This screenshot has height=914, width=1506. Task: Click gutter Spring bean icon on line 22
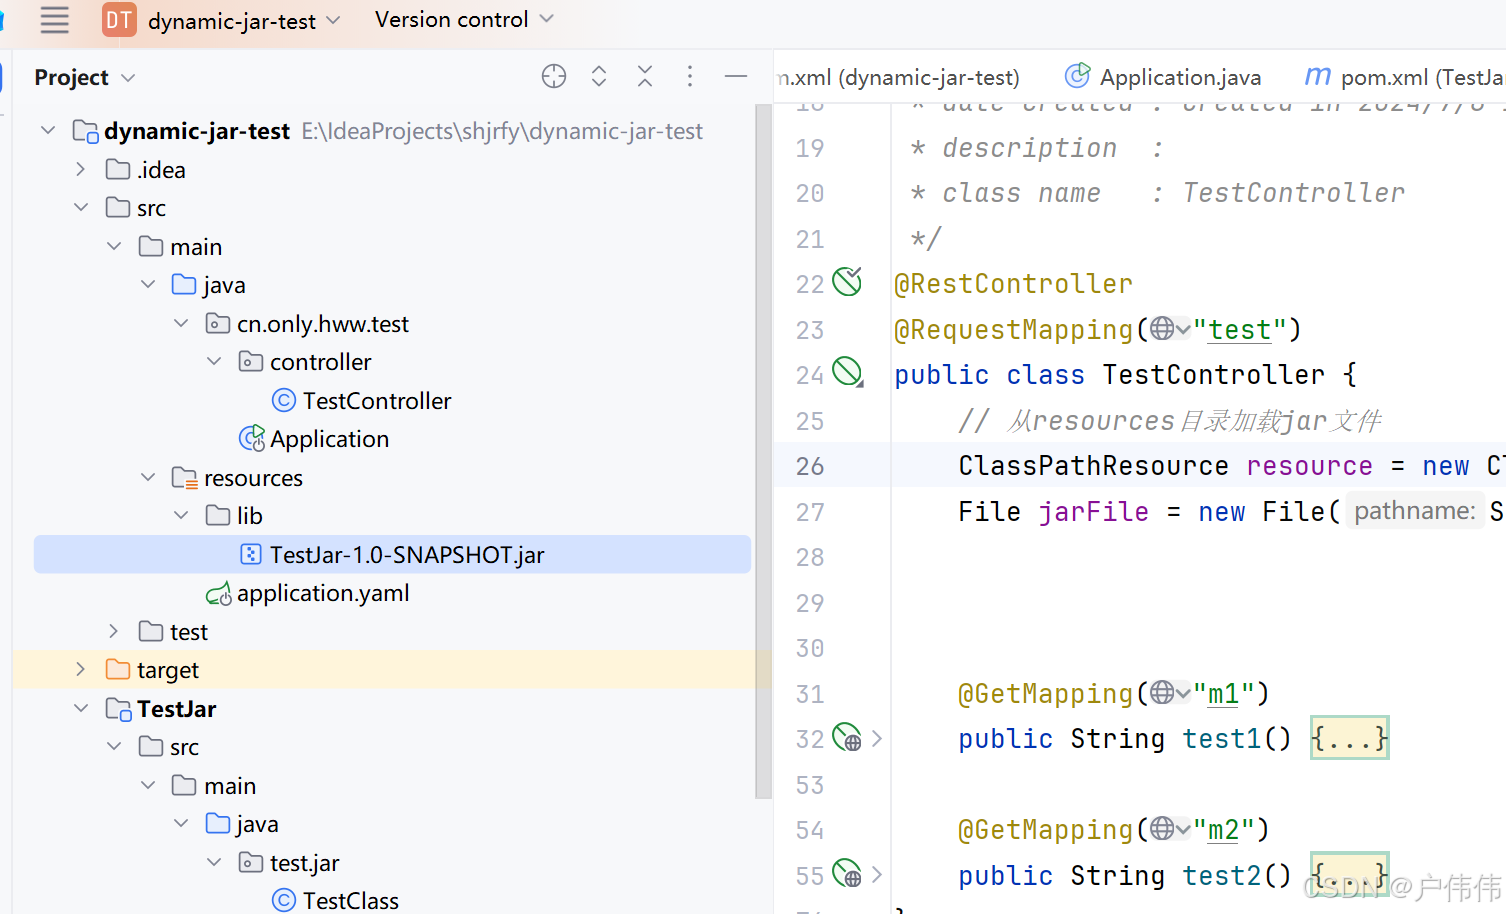[847, 282]
